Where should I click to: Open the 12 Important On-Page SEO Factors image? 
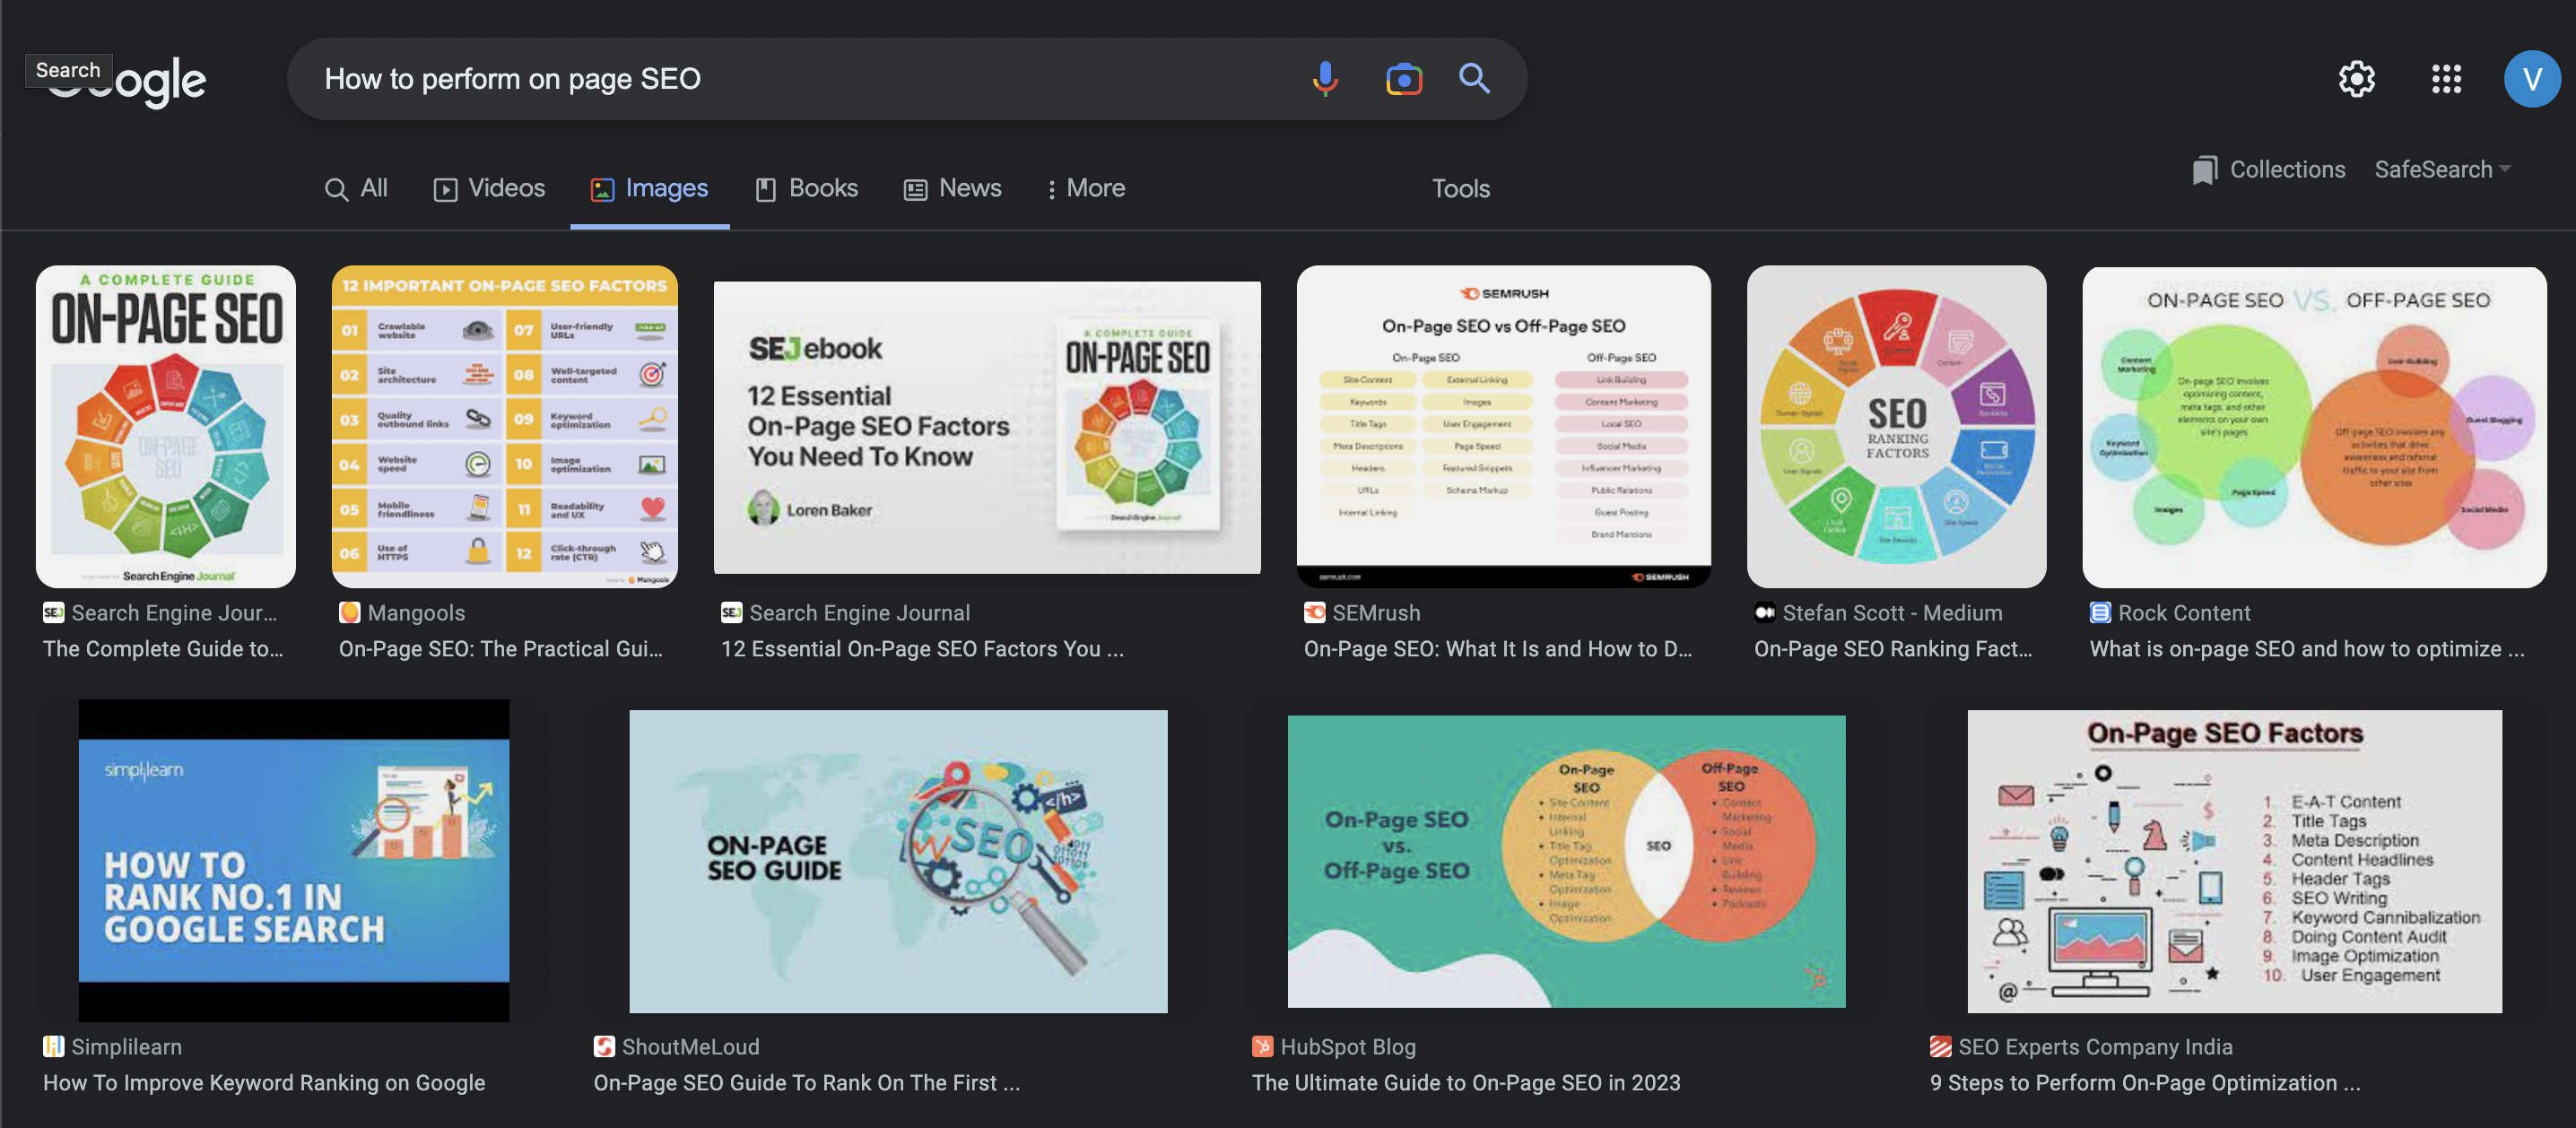[505, 426]
